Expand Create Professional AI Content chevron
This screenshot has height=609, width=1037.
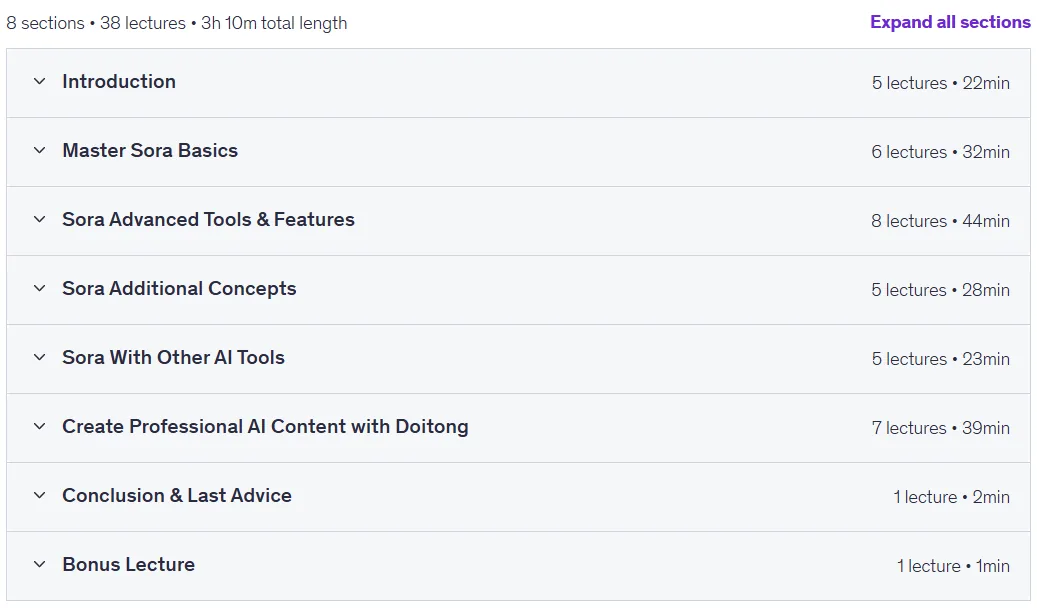point(40,426)
